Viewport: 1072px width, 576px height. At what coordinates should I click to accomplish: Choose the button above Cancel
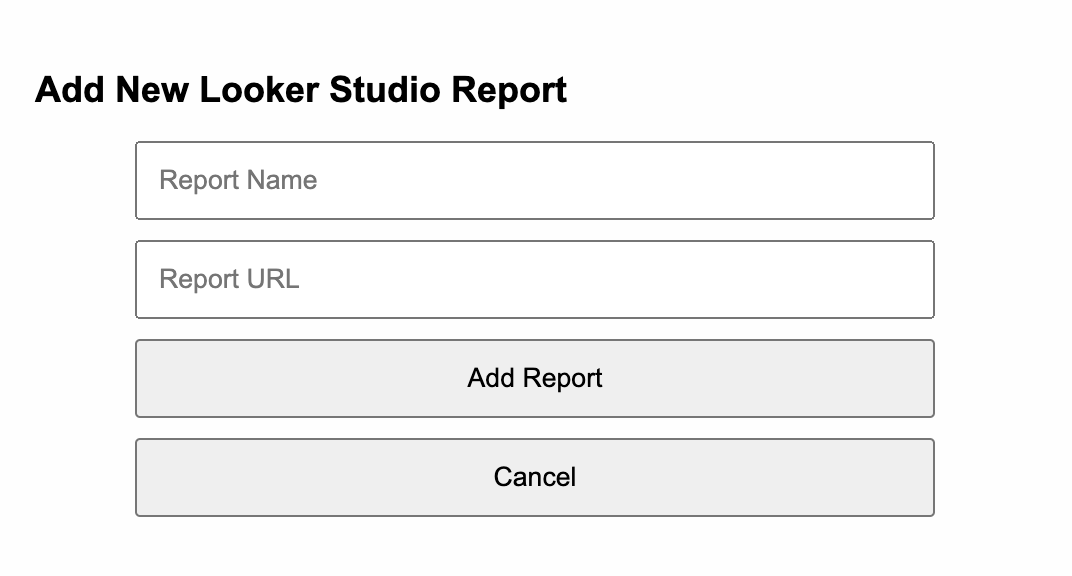535,379
